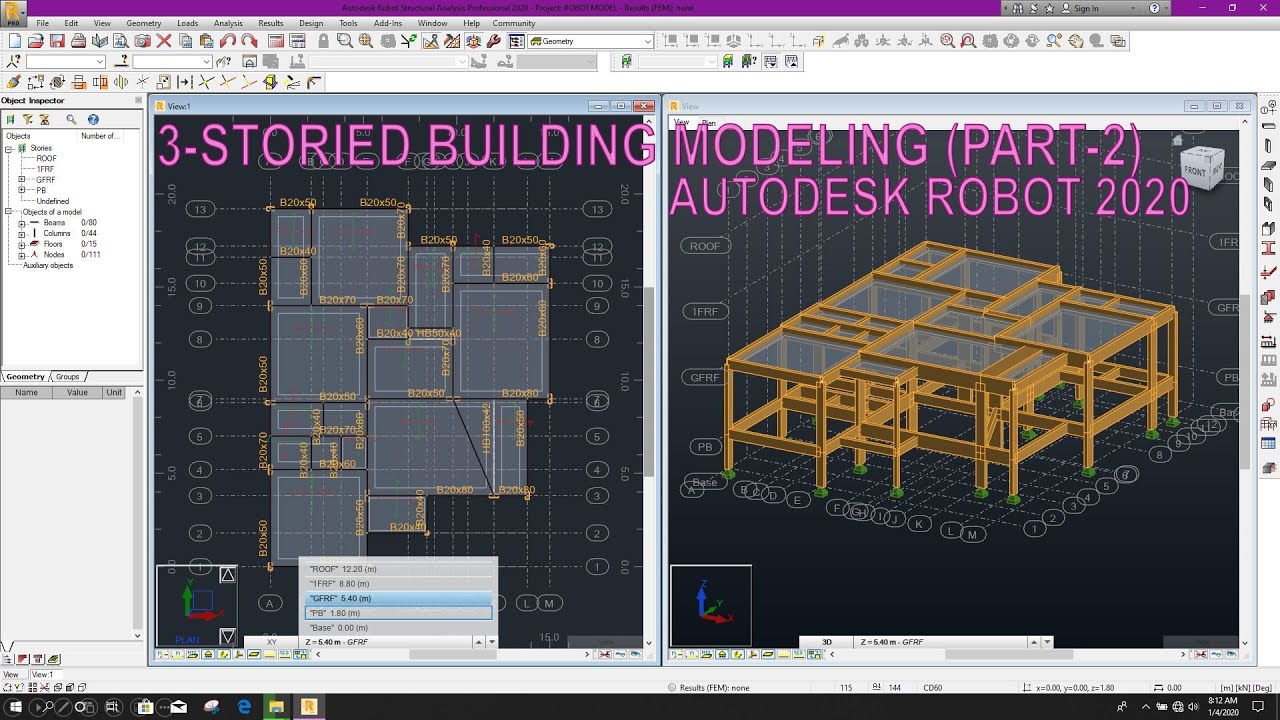Enable grid snap in the bottom snap bar
This screenshot has width=1280, height=720.
coord(300,653)
